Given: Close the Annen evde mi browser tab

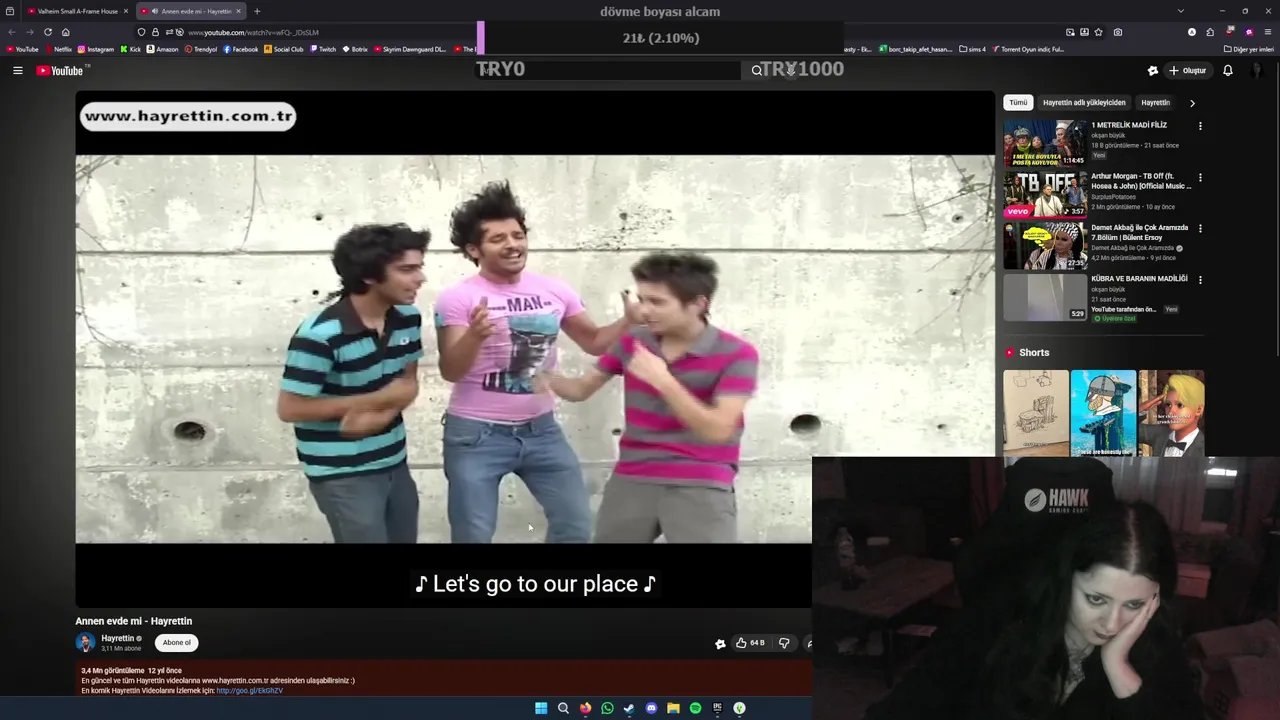Looking at the screenshot, I should coord(238,11).
